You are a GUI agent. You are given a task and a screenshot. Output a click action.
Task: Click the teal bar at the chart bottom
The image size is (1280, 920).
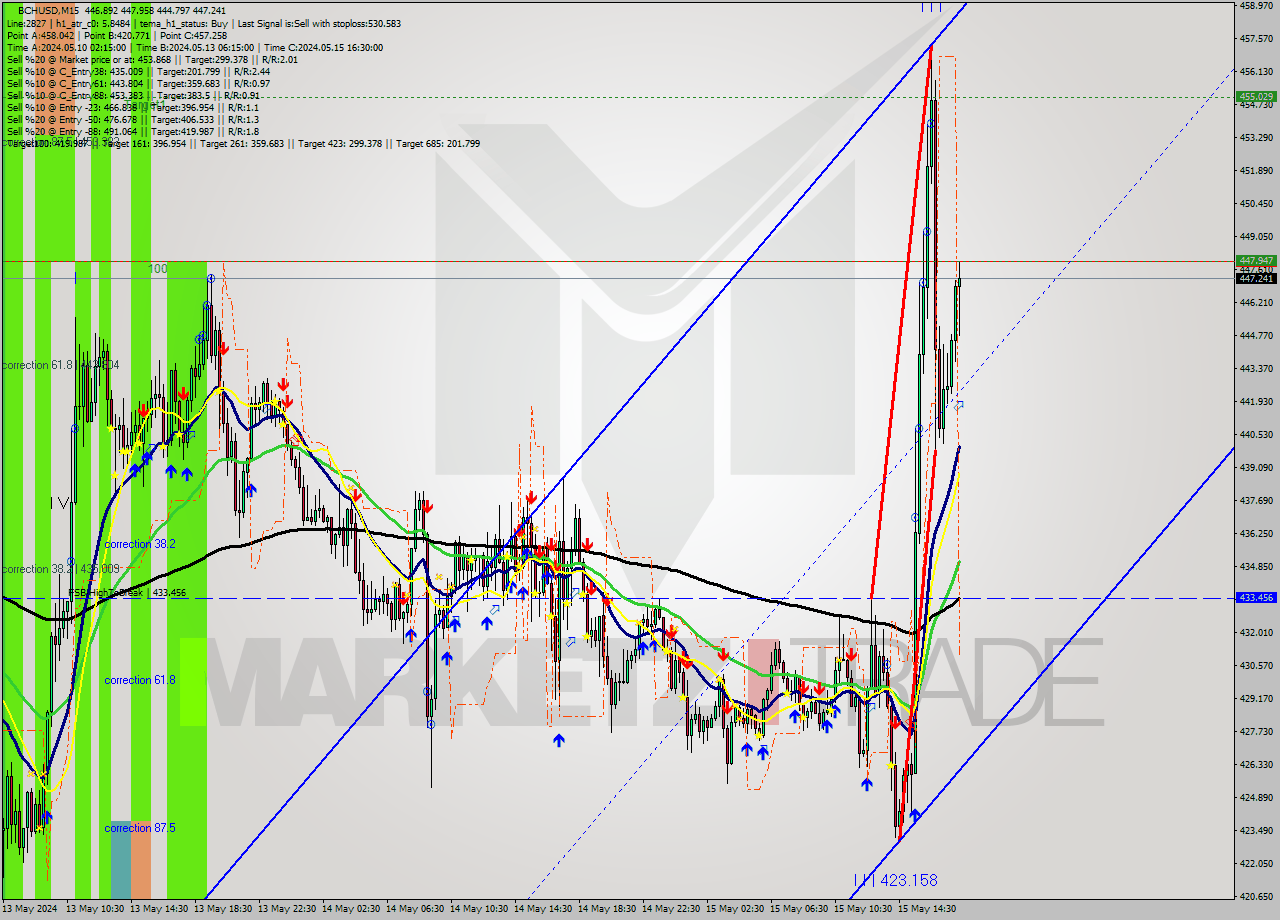(x=120, y=860)
